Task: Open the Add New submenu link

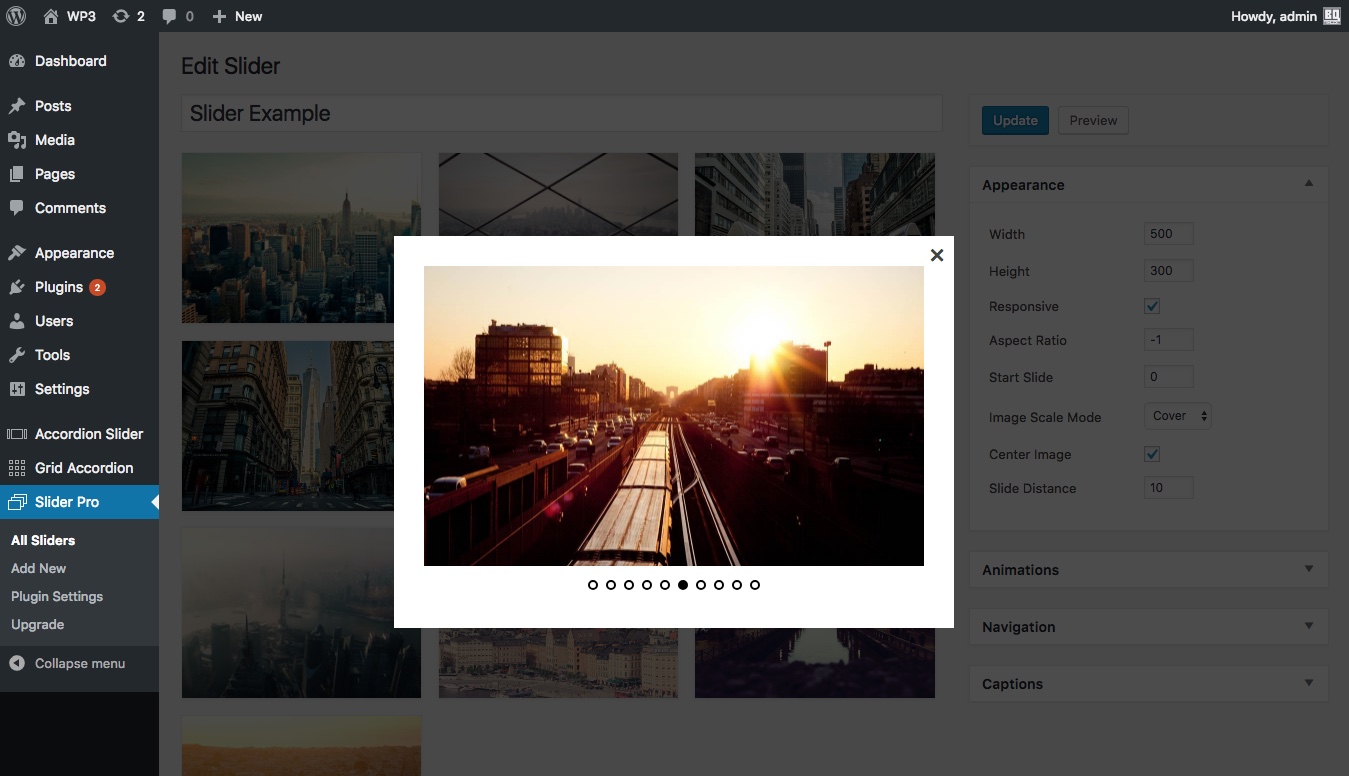Action: coord(39,568)
